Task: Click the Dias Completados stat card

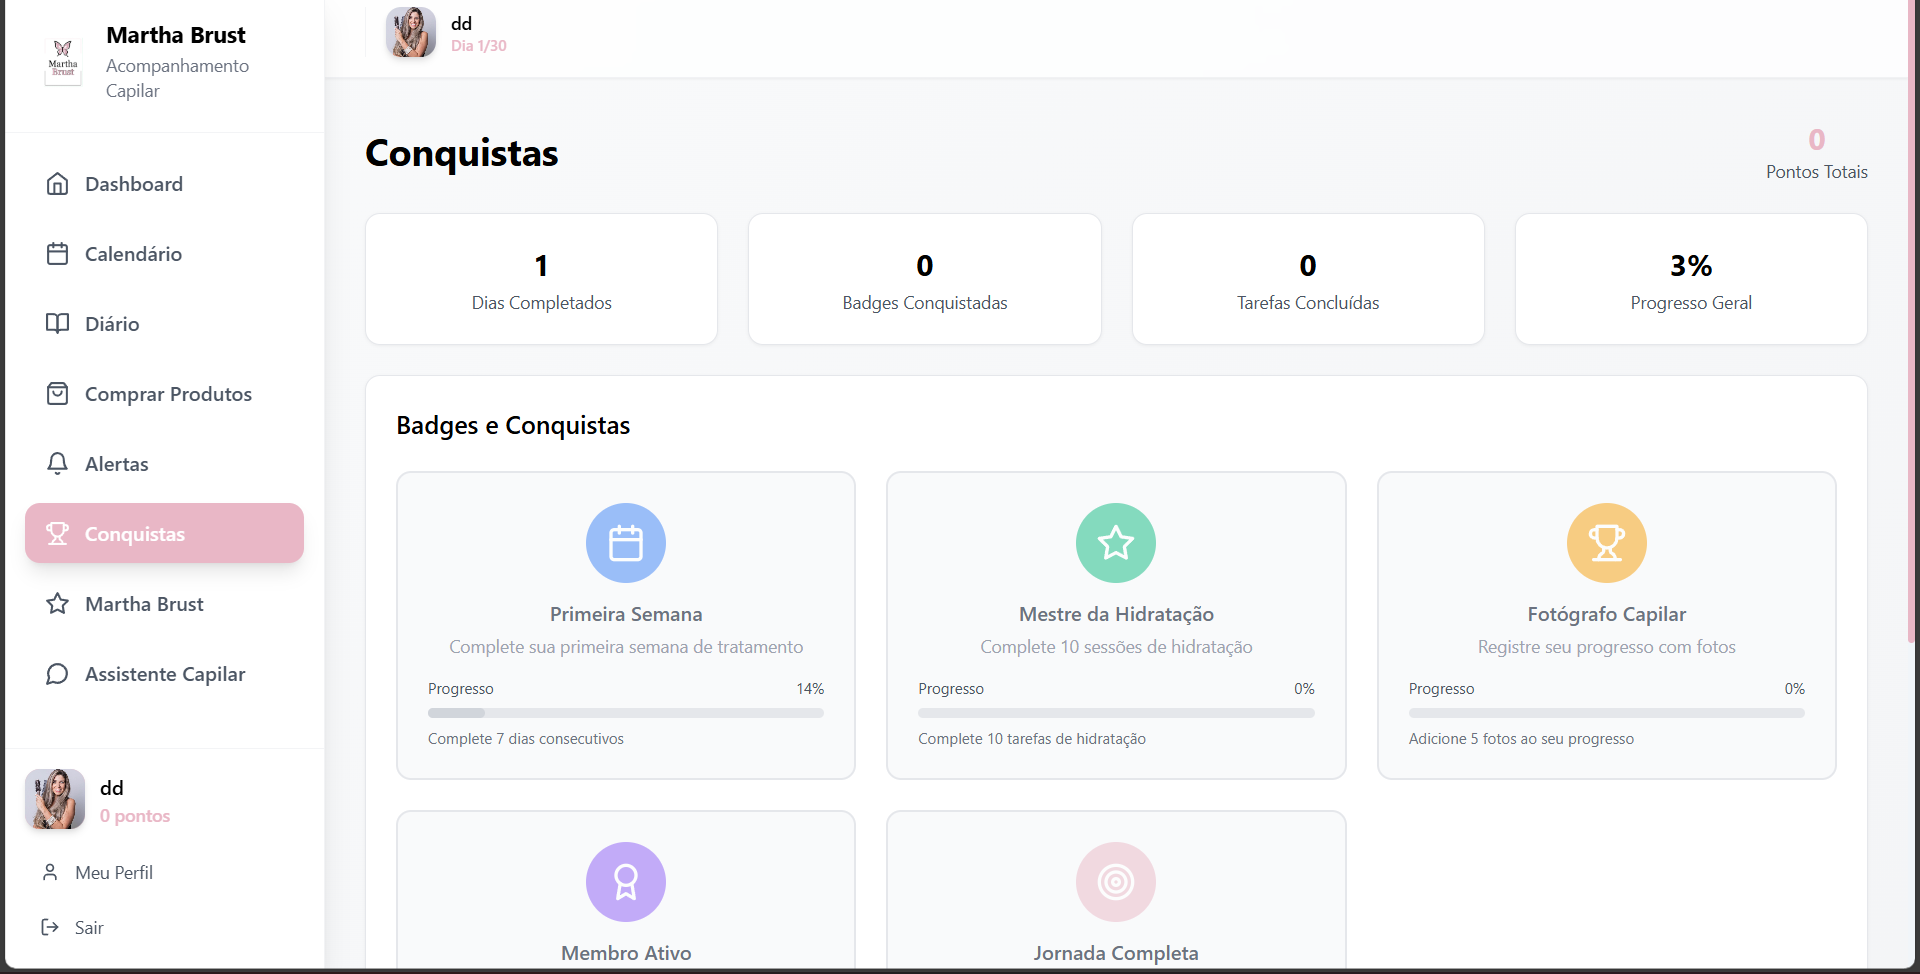Action: click(541, 280)
